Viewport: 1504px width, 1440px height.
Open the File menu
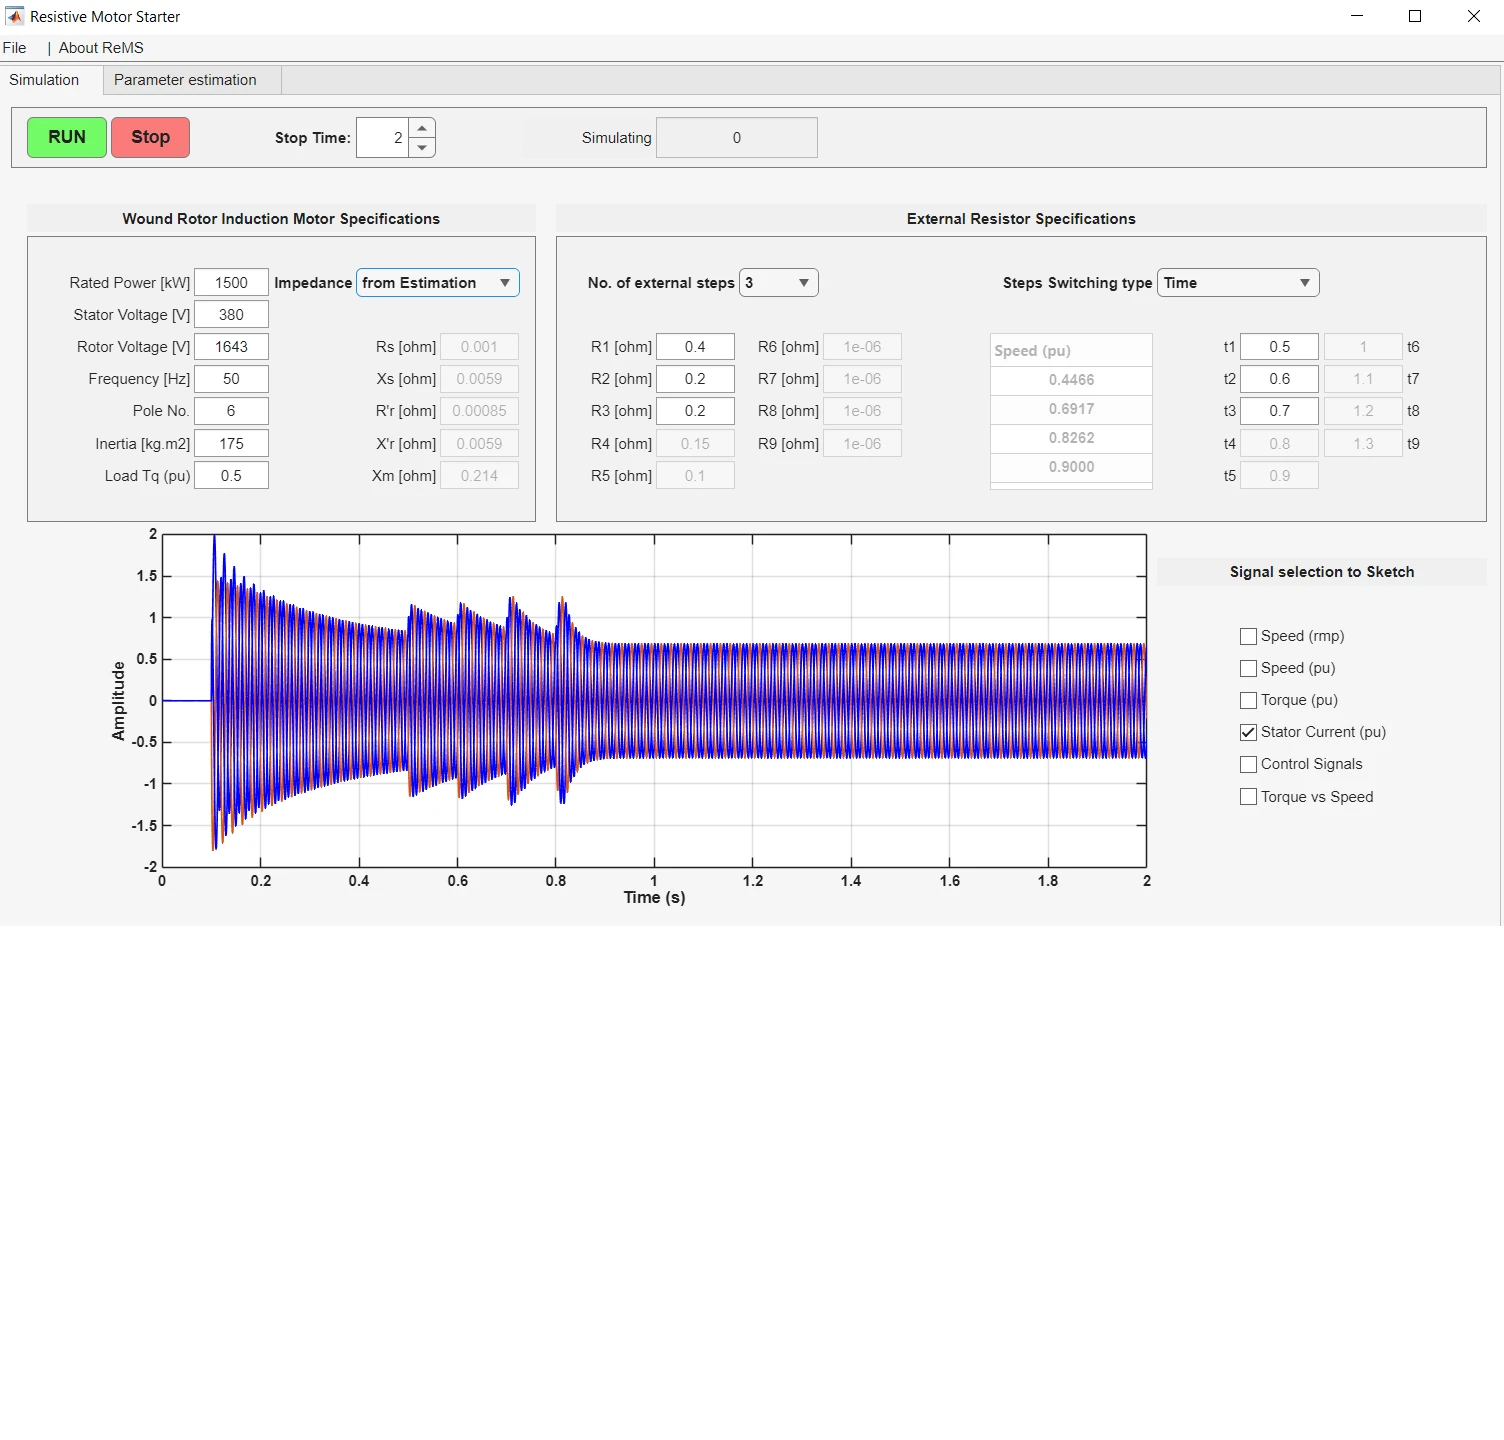point(15,48)
